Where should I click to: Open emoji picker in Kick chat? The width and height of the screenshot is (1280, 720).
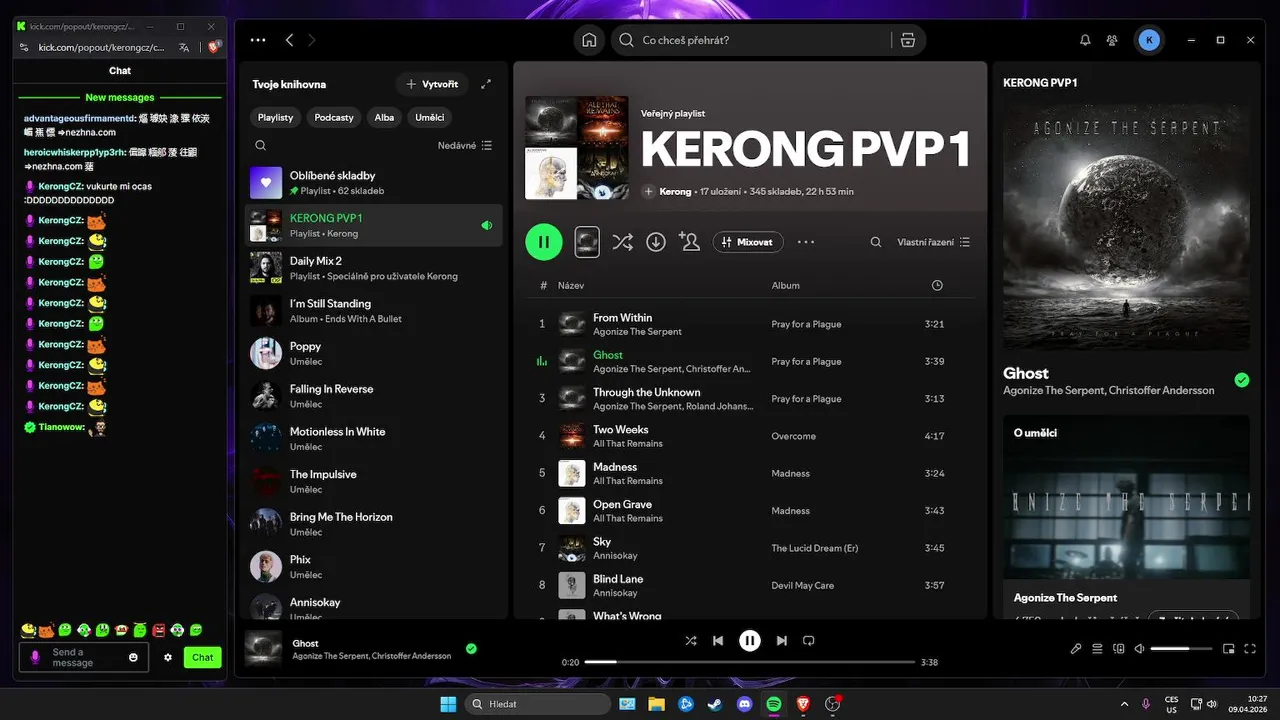[133, 657]
